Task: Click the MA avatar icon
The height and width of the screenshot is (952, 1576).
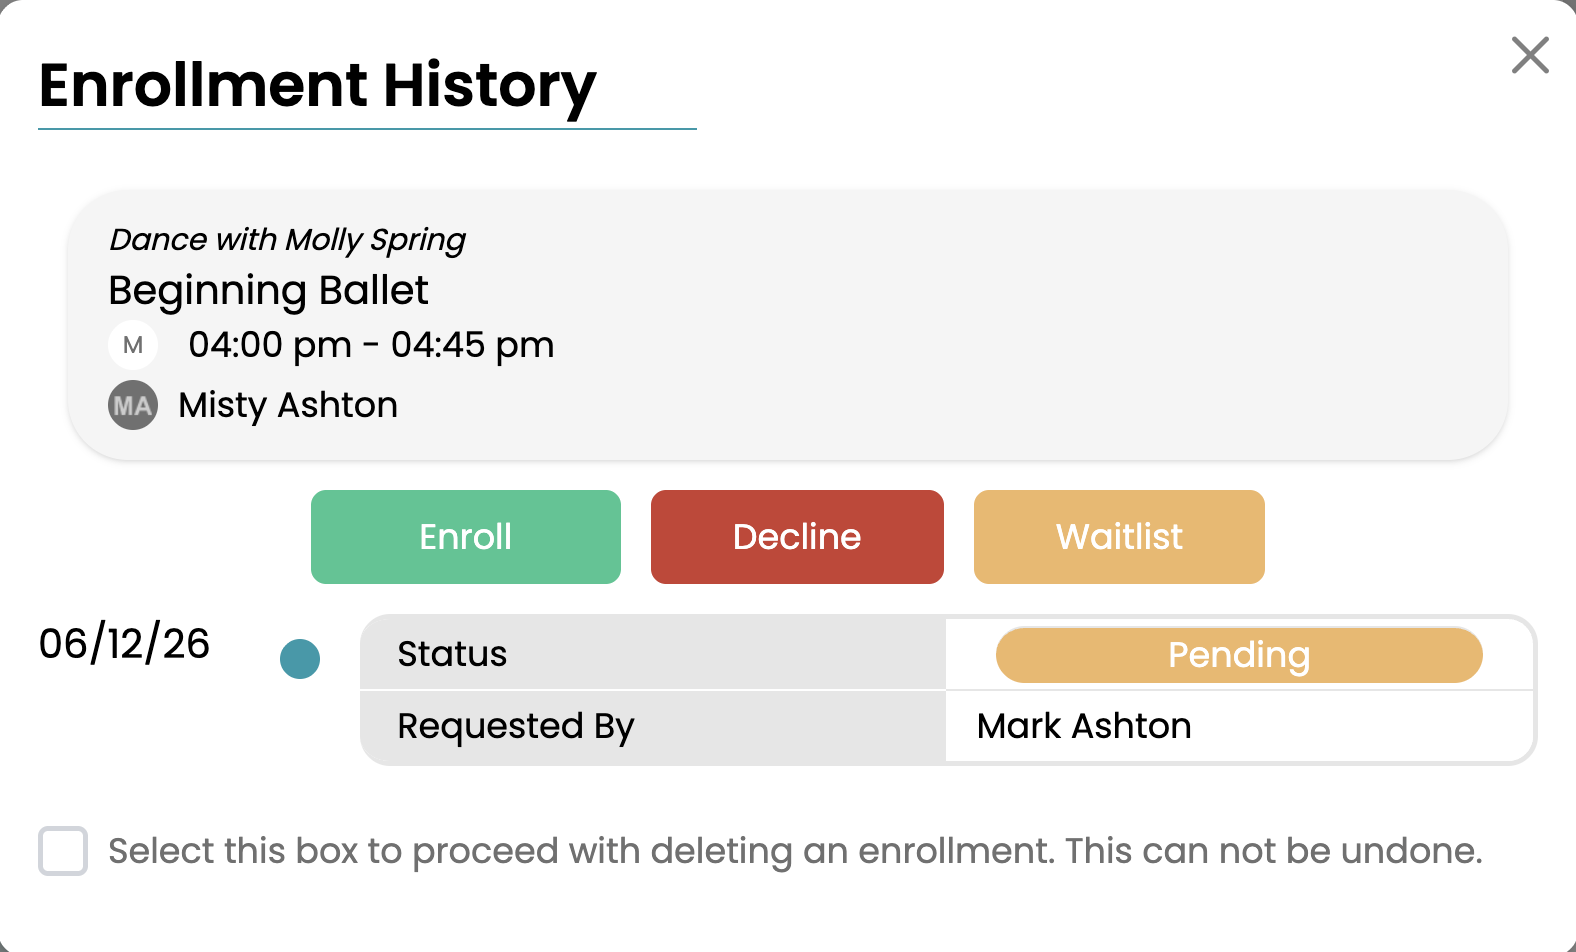Action: tap(133, 405)
